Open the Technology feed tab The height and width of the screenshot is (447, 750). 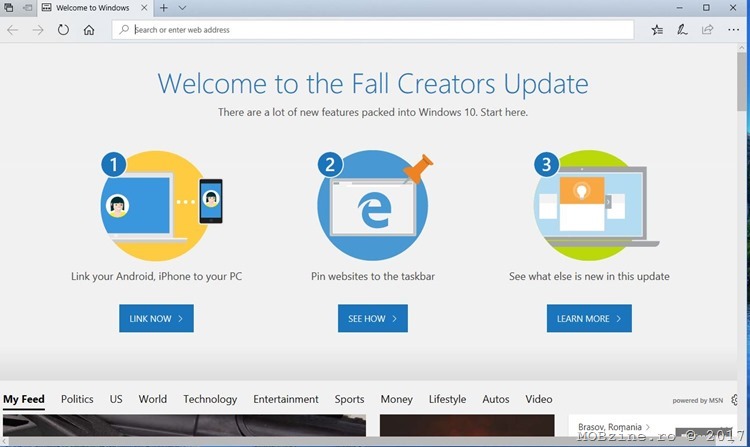[x=210, y=399]
